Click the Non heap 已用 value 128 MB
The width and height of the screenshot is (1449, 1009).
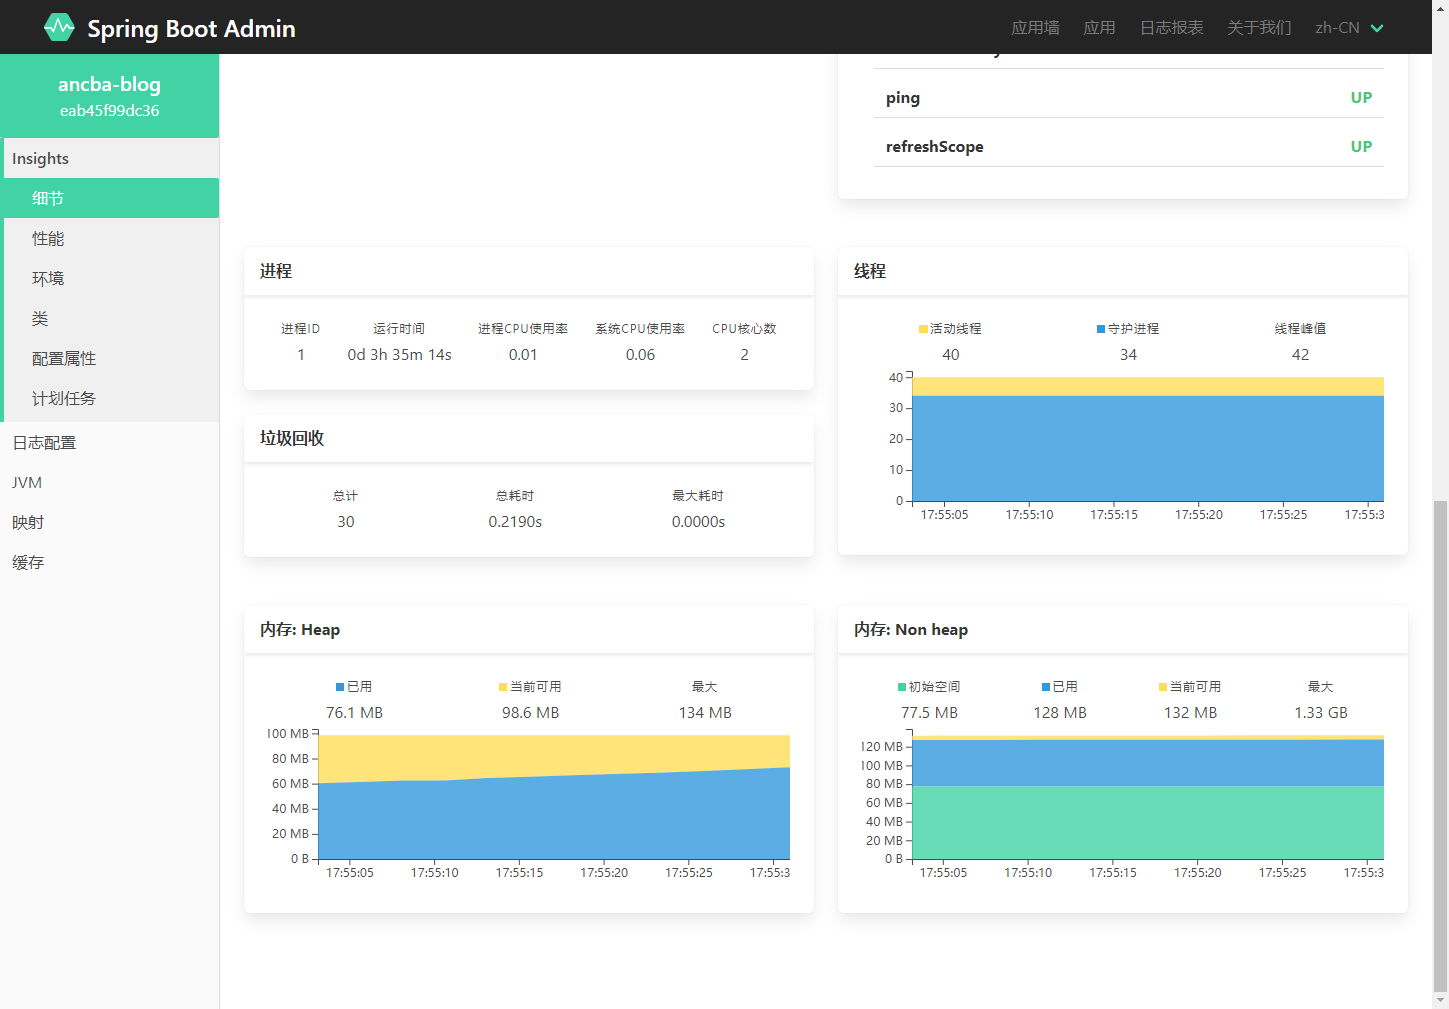1060,713
